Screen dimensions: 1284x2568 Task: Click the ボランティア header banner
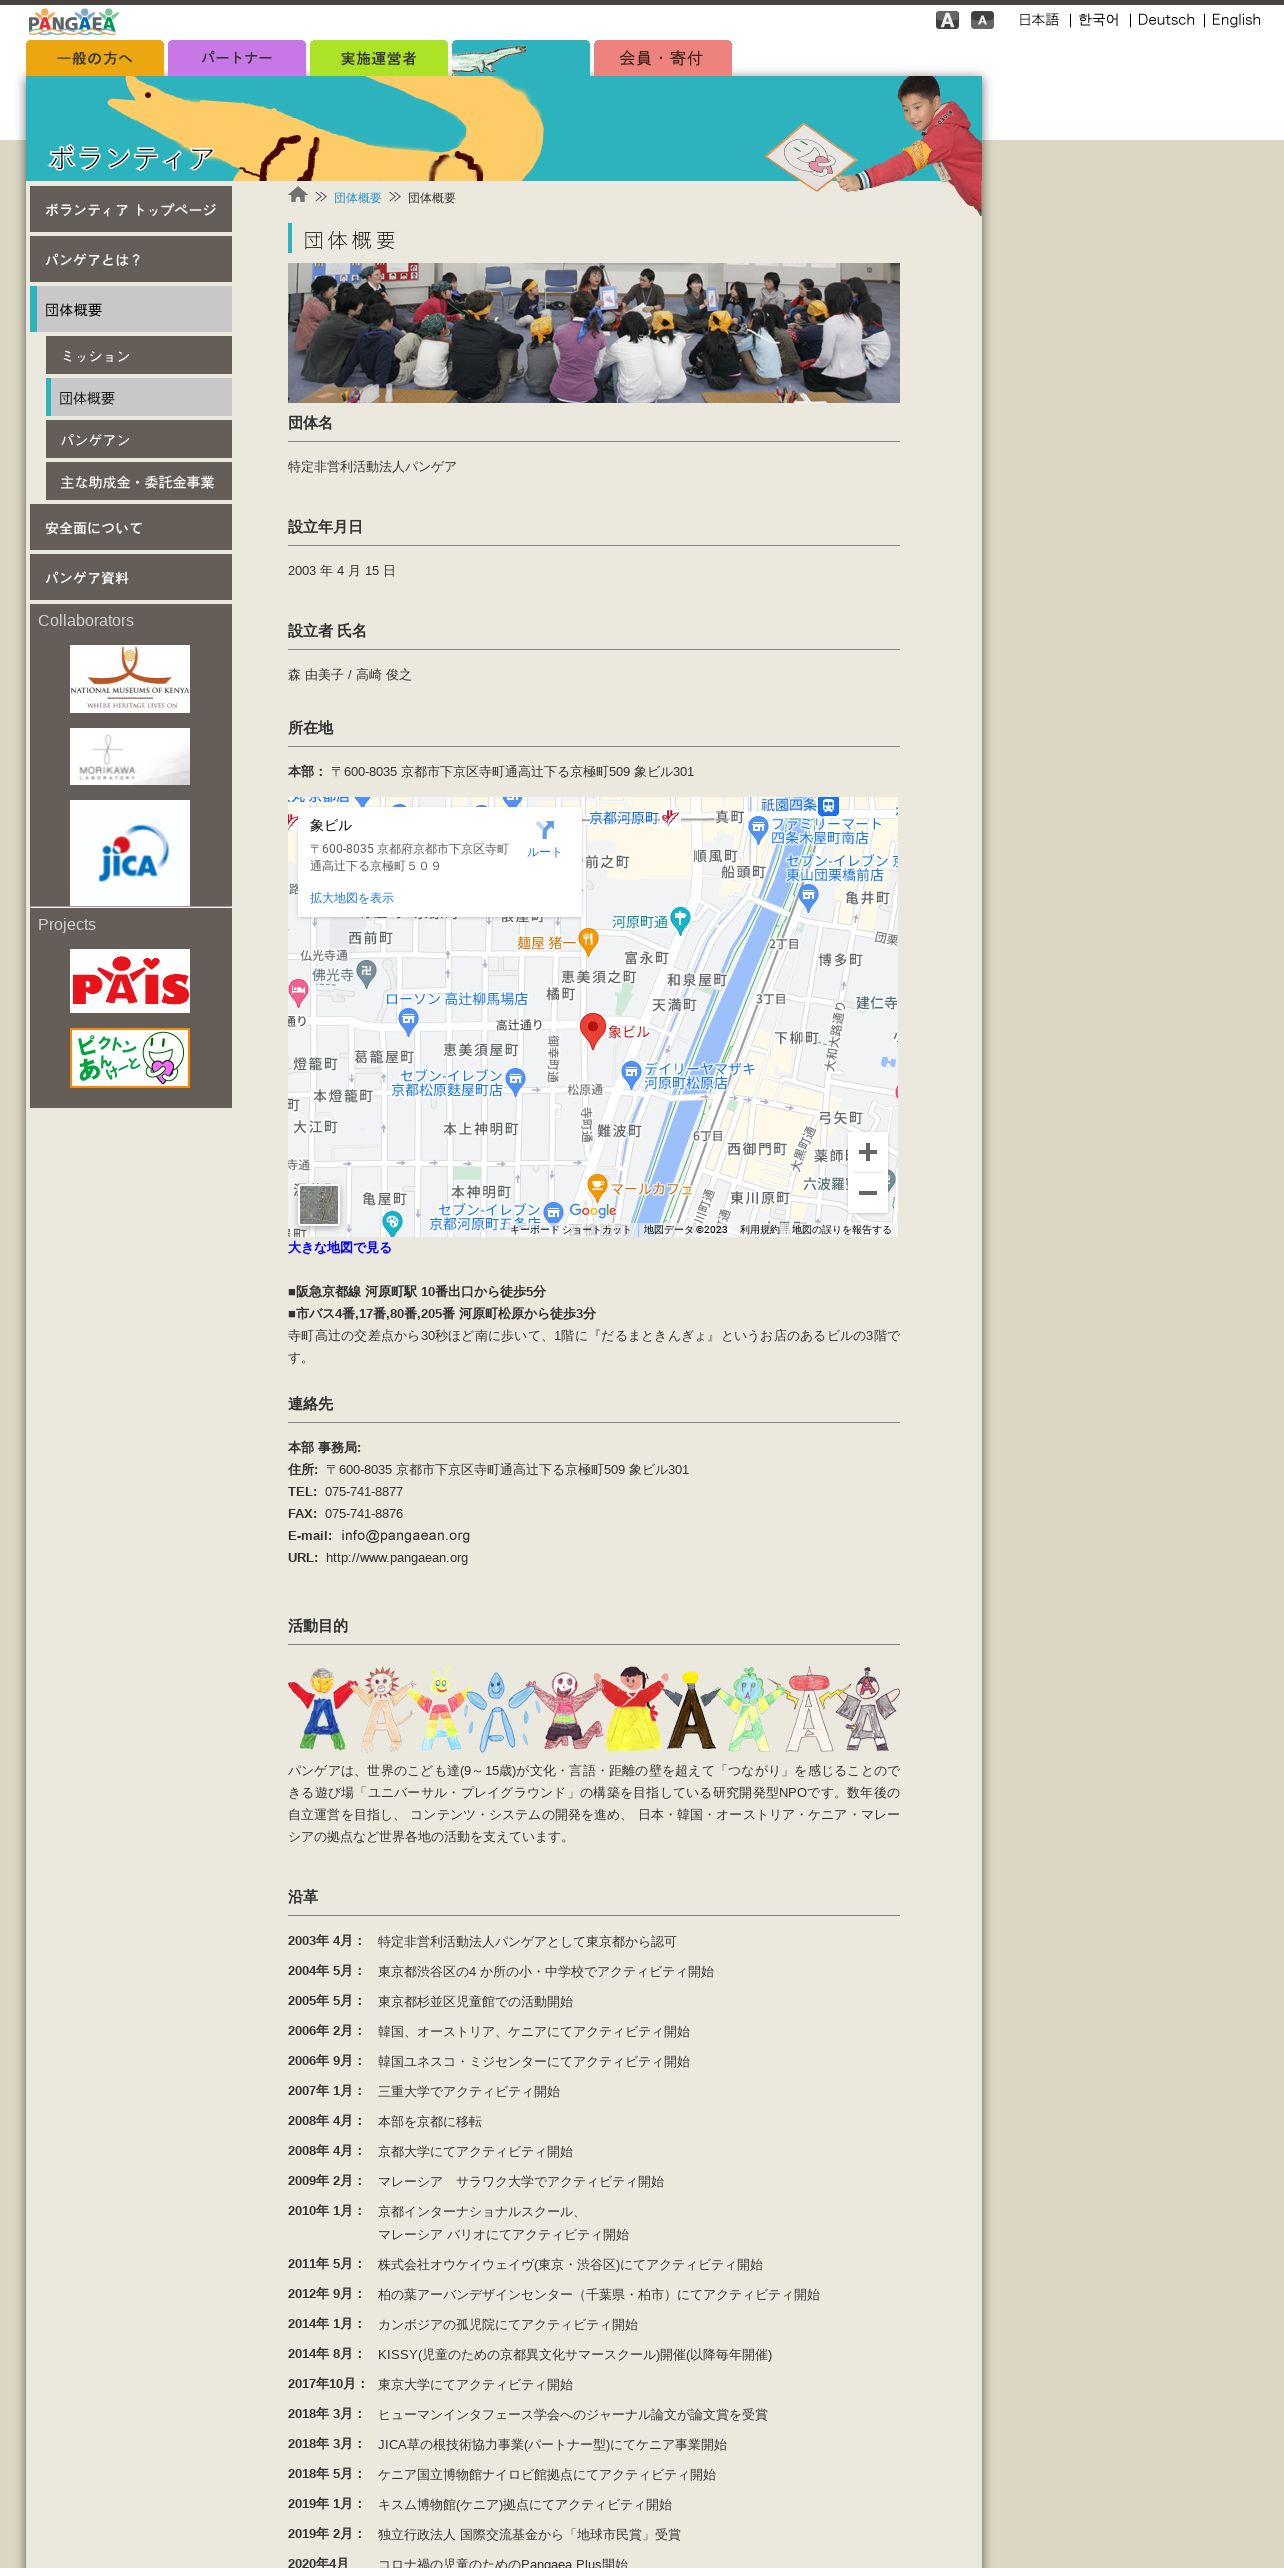(504, 128)
